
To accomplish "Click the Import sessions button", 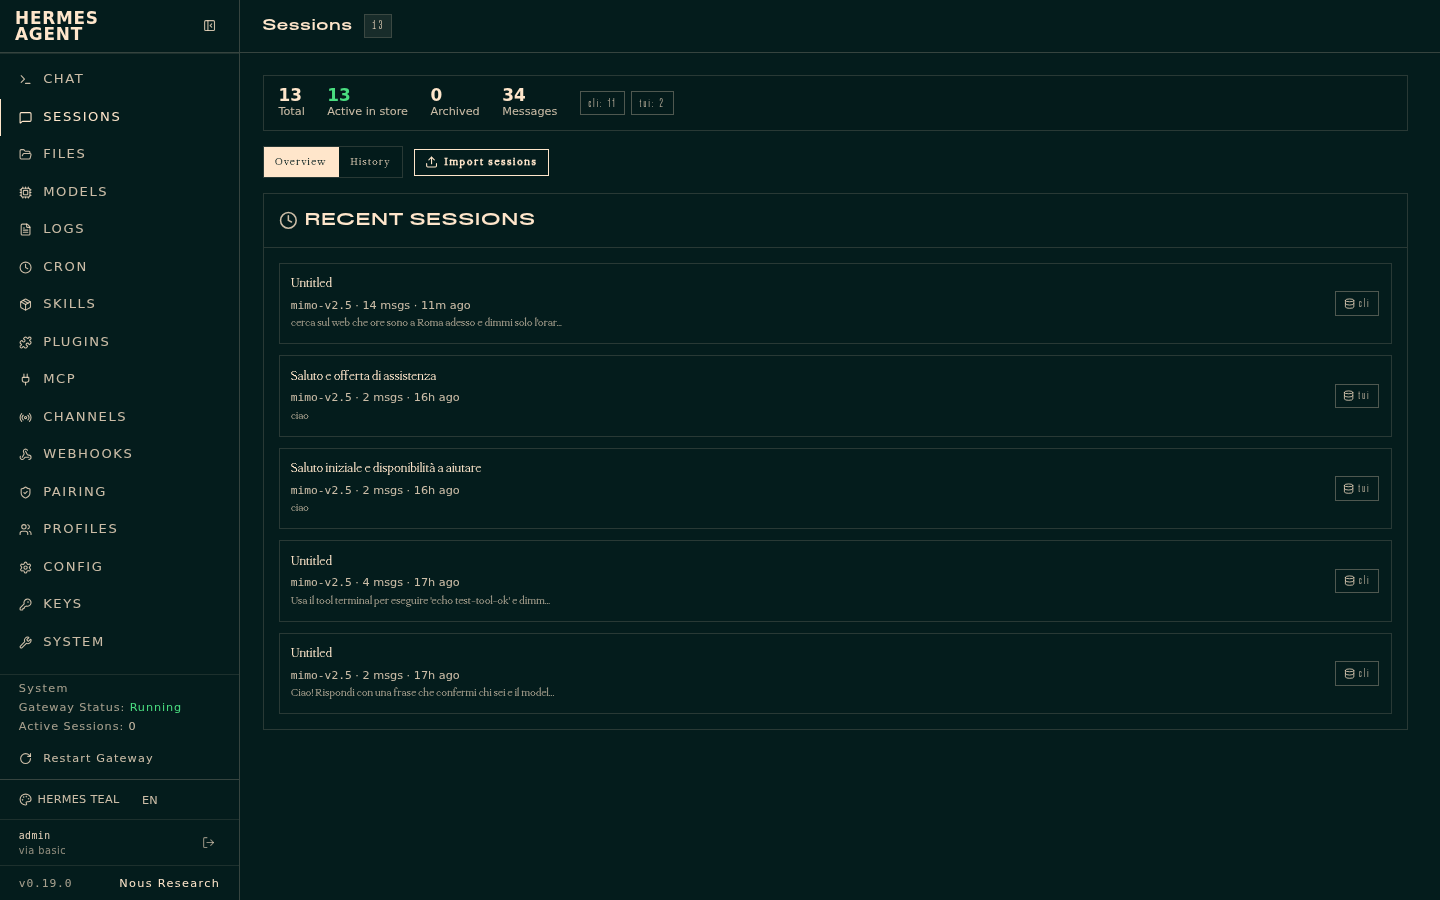I will [481, 162].
